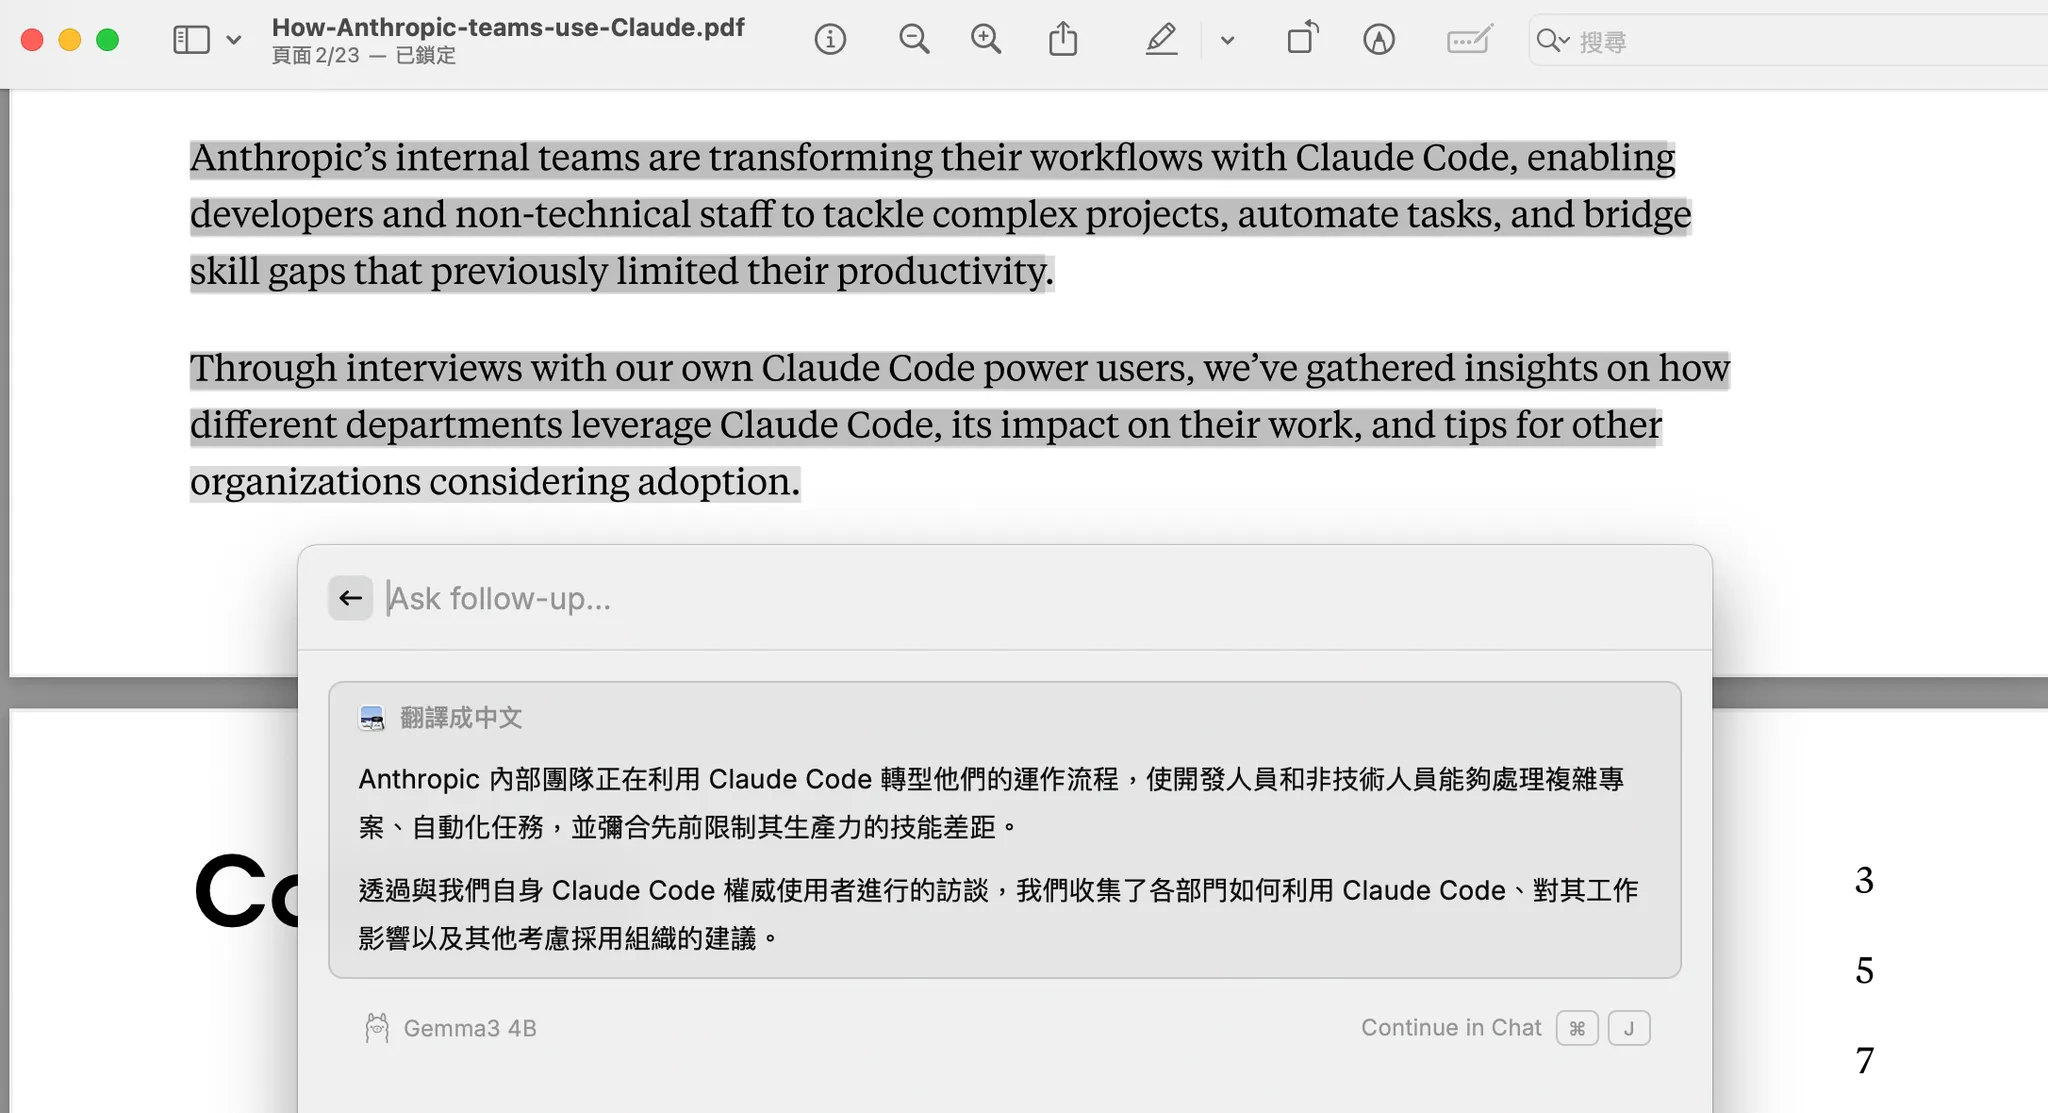Click the ⌘ key shortcut badge
Viewport: 2048px width, 1113px height.
[1577, 1028]
